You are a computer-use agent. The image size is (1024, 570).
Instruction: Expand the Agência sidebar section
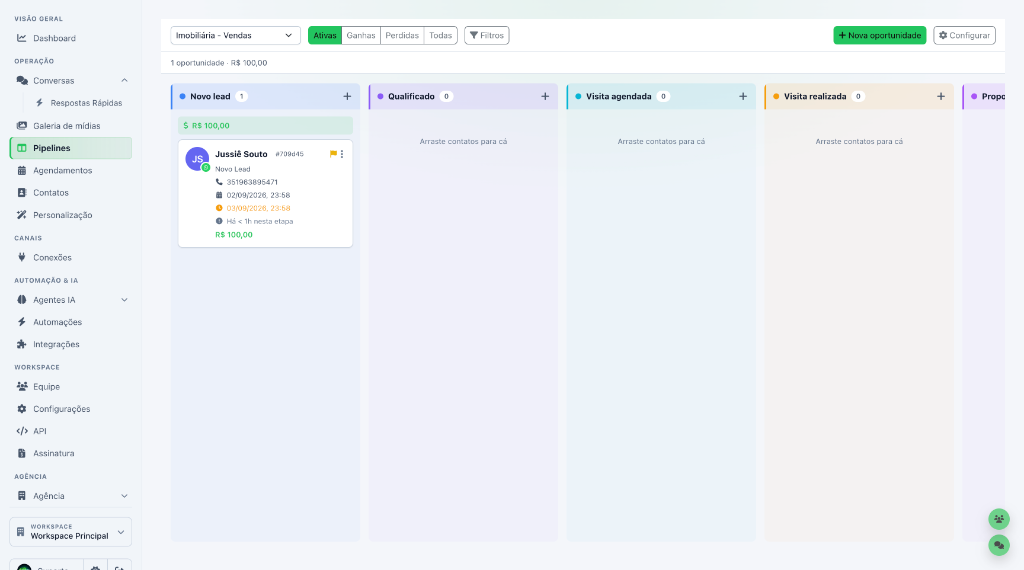(x=124, y=496)
